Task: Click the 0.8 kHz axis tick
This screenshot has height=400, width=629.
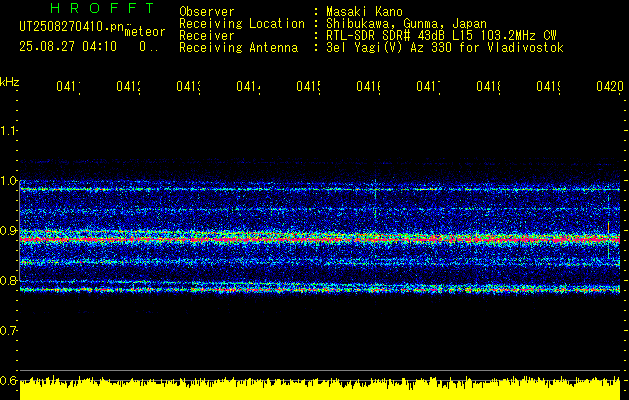Action: [8, 280]
